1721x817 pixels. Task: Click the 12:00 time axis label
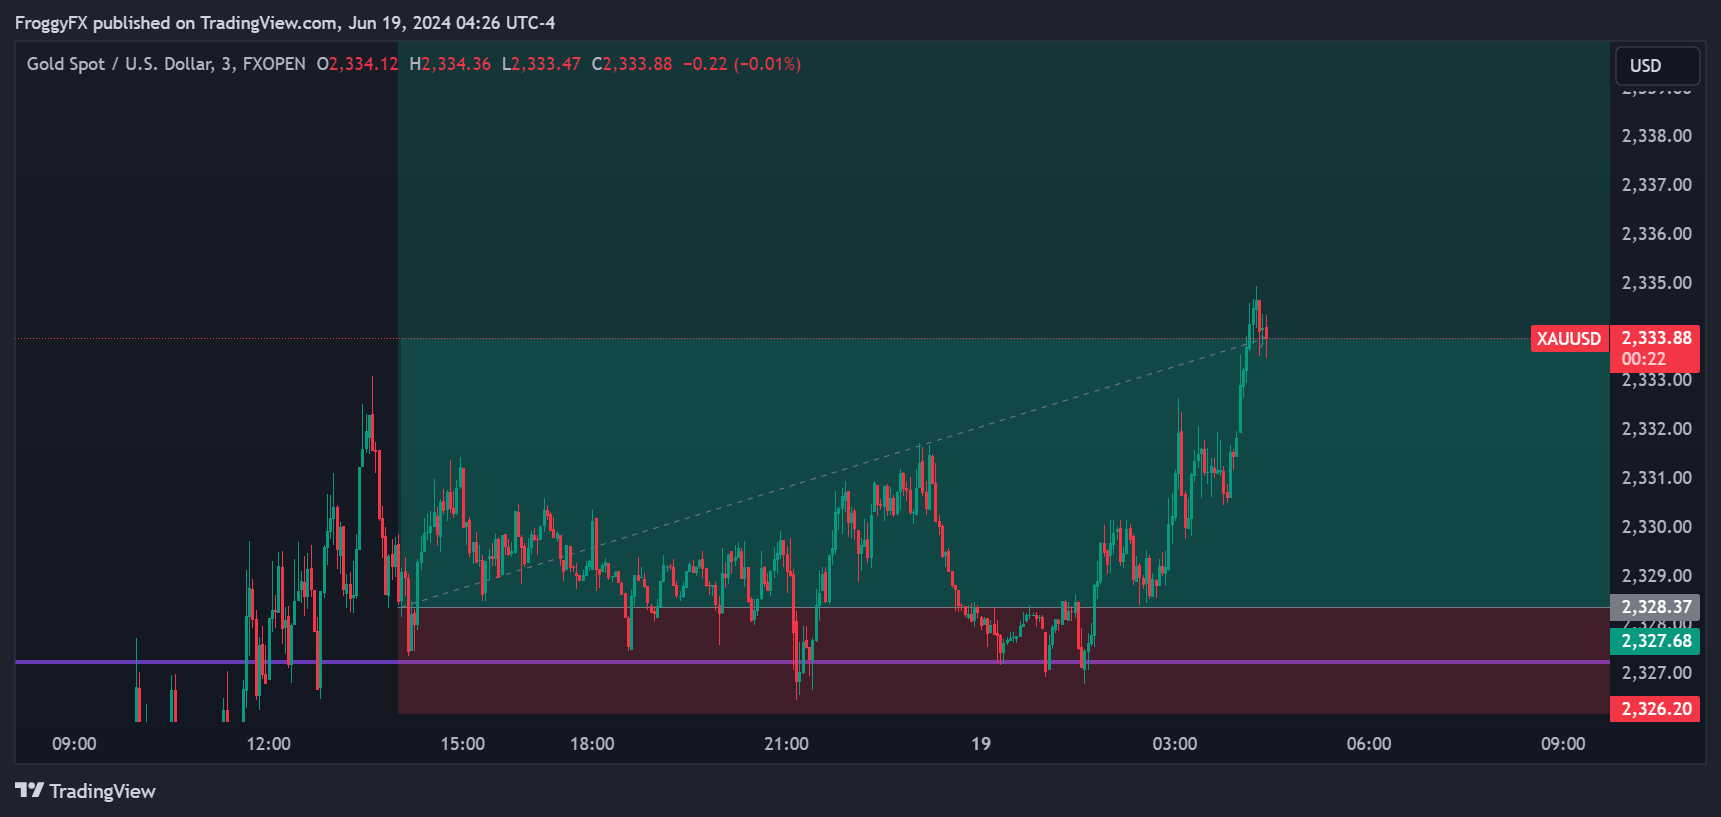[268, 744]
